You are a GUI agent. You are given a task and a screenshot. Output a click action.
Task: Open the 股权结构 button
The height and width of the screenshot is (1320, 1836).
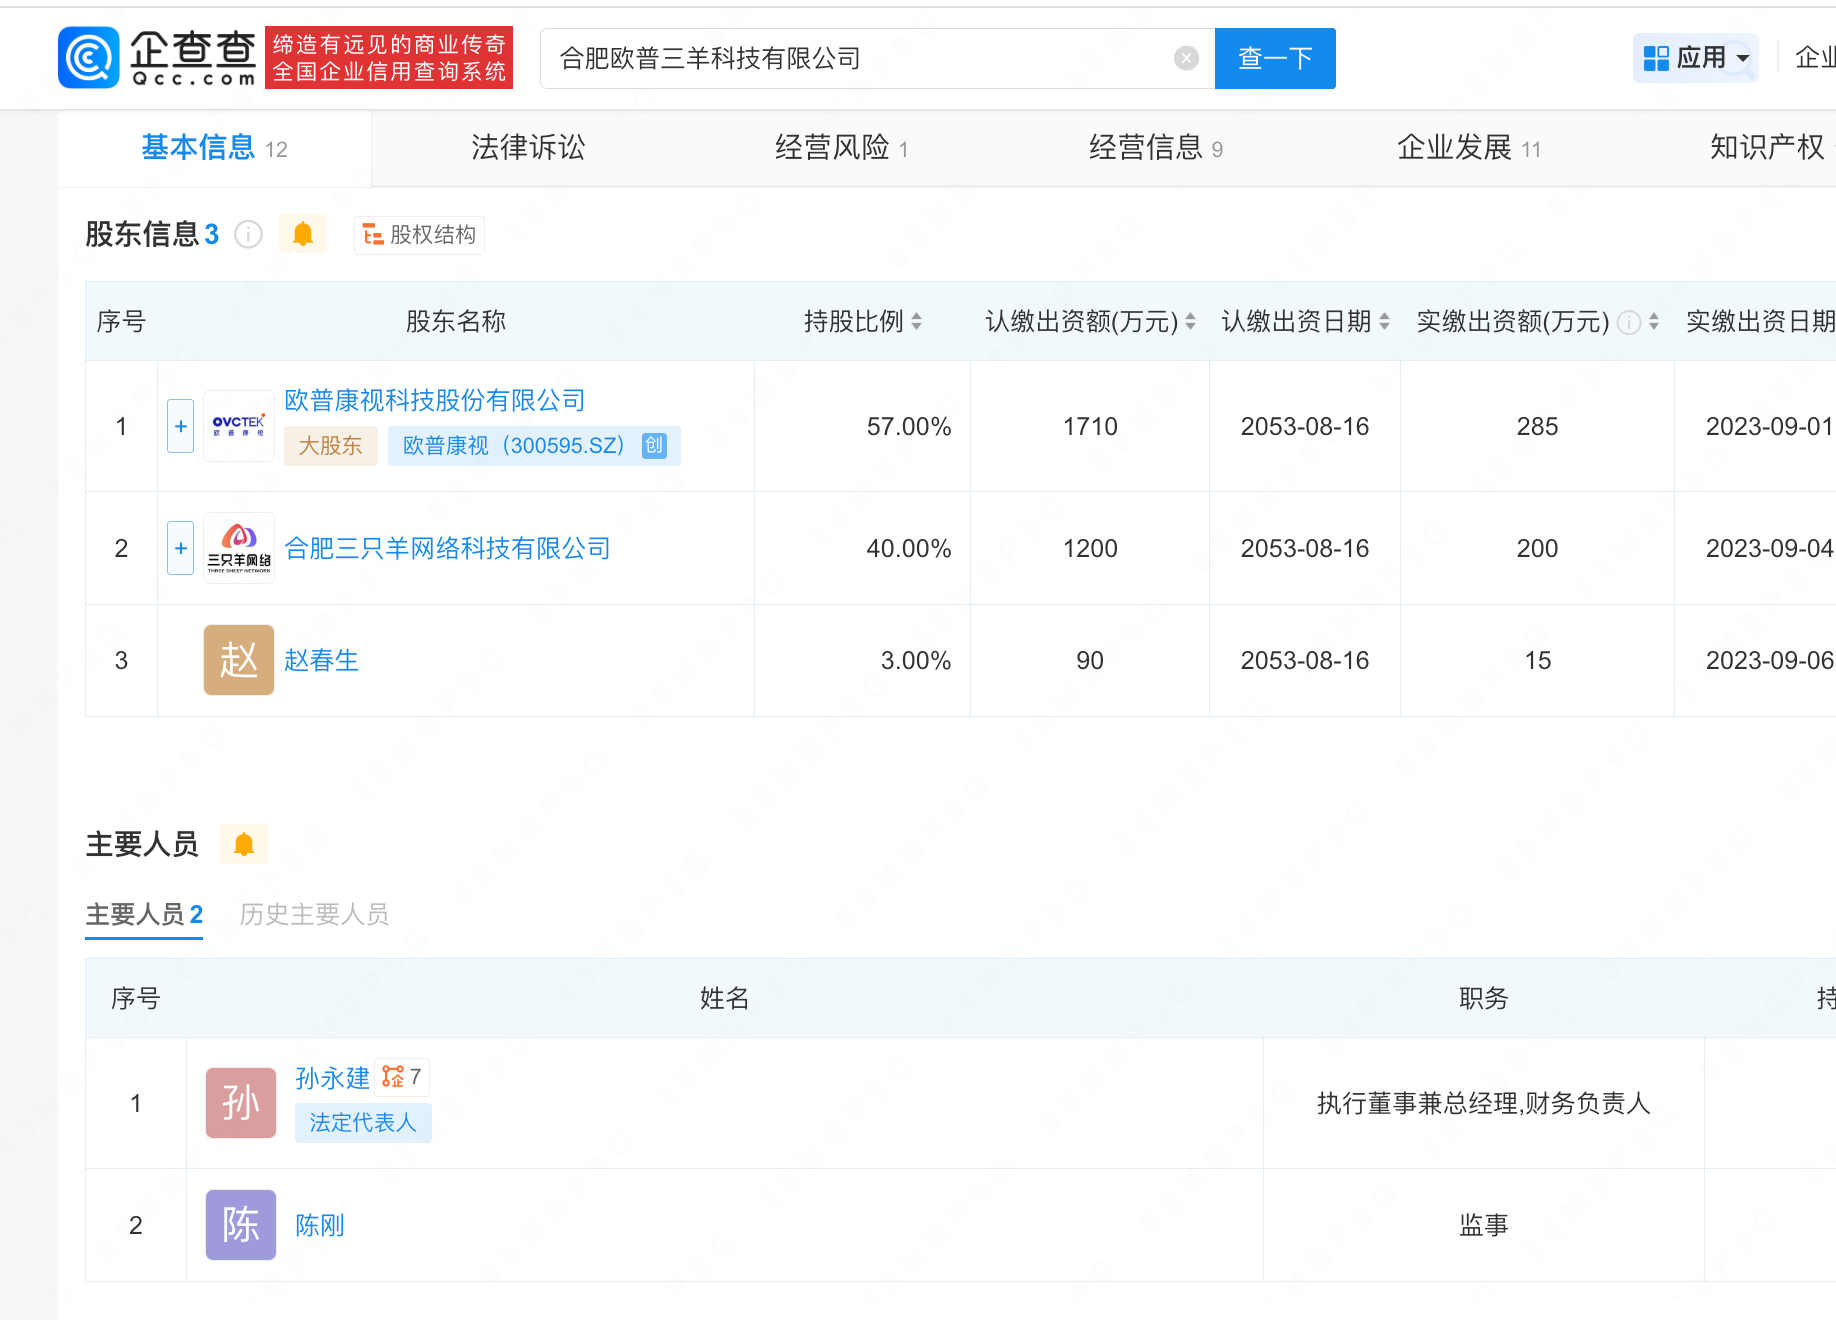(x=419, y=235)
